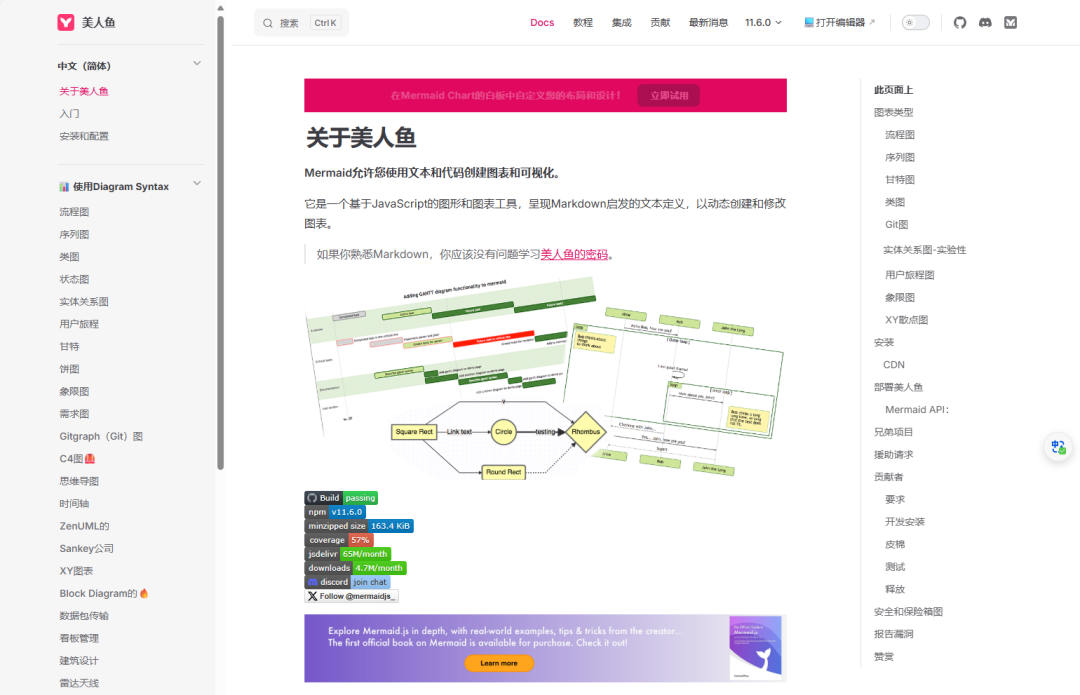
Task: Click the npm v11.6.0 badge
Action: pyautogui.click(x=335, y=512)
